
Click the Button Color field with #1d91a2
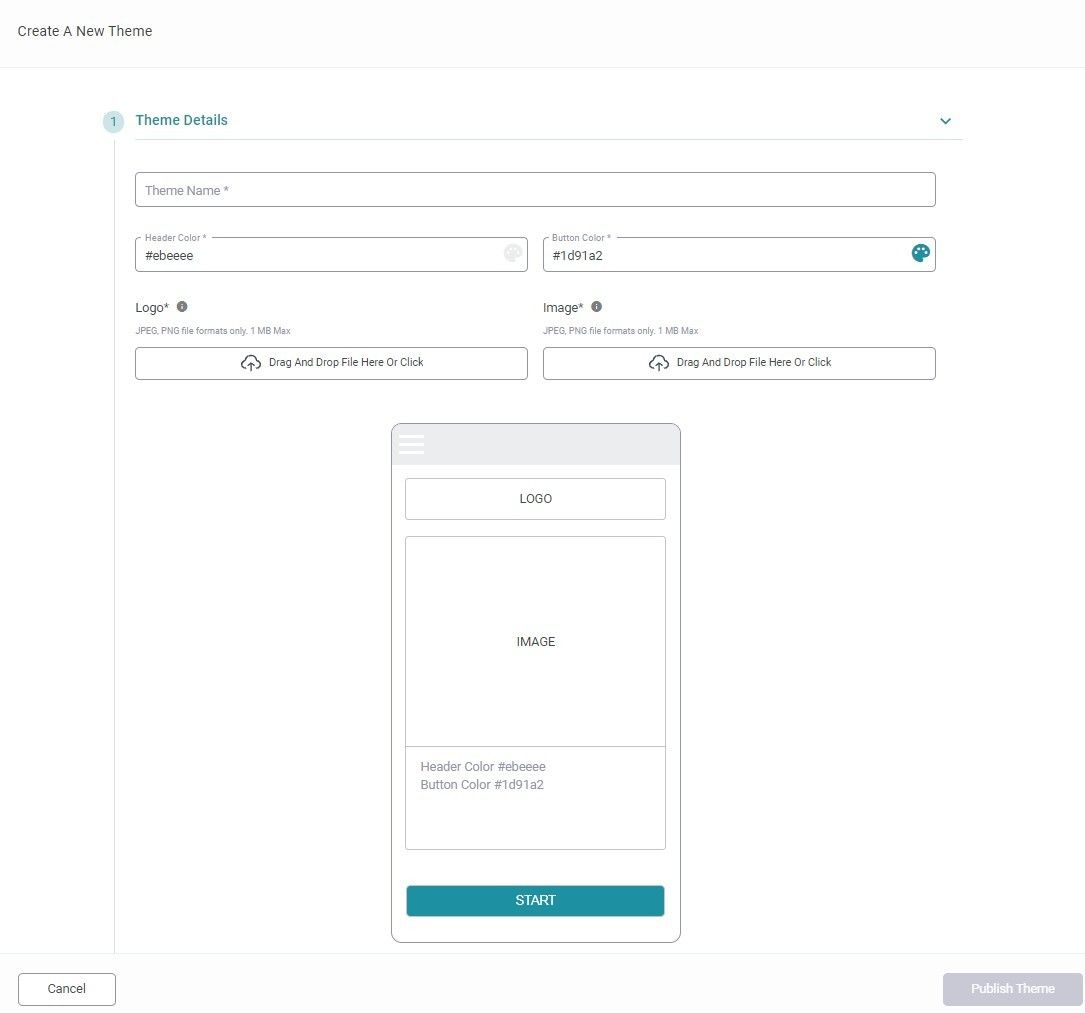[x=739, y=255]
